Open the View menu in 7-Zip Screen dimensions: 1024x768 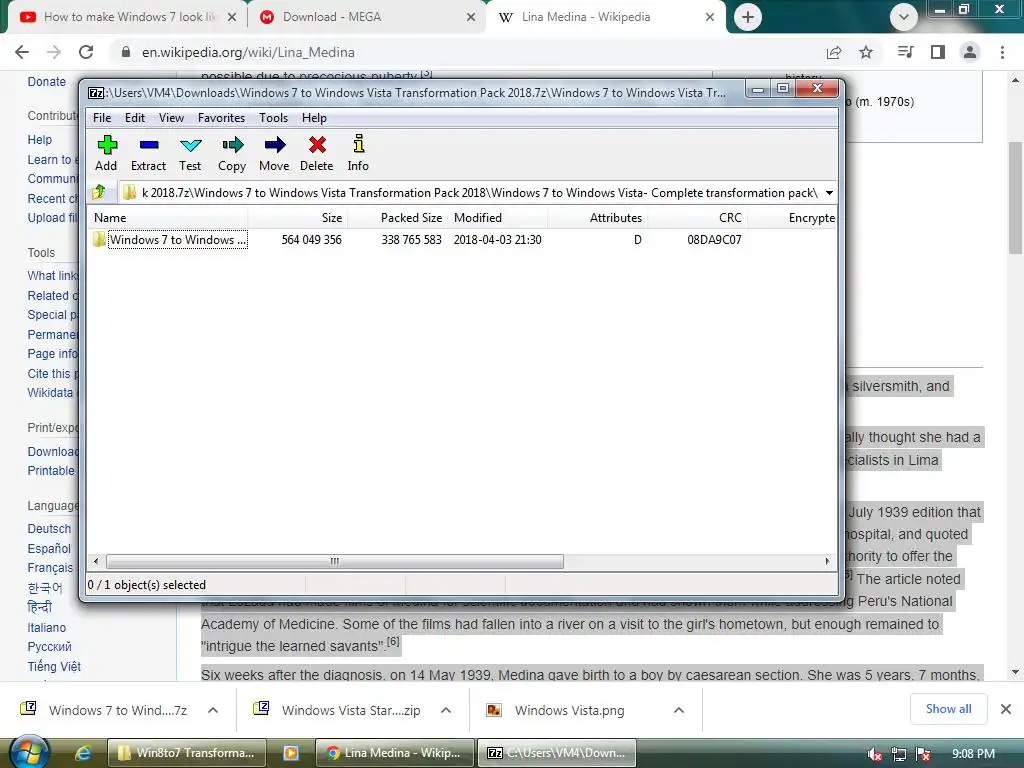(171, 118)
